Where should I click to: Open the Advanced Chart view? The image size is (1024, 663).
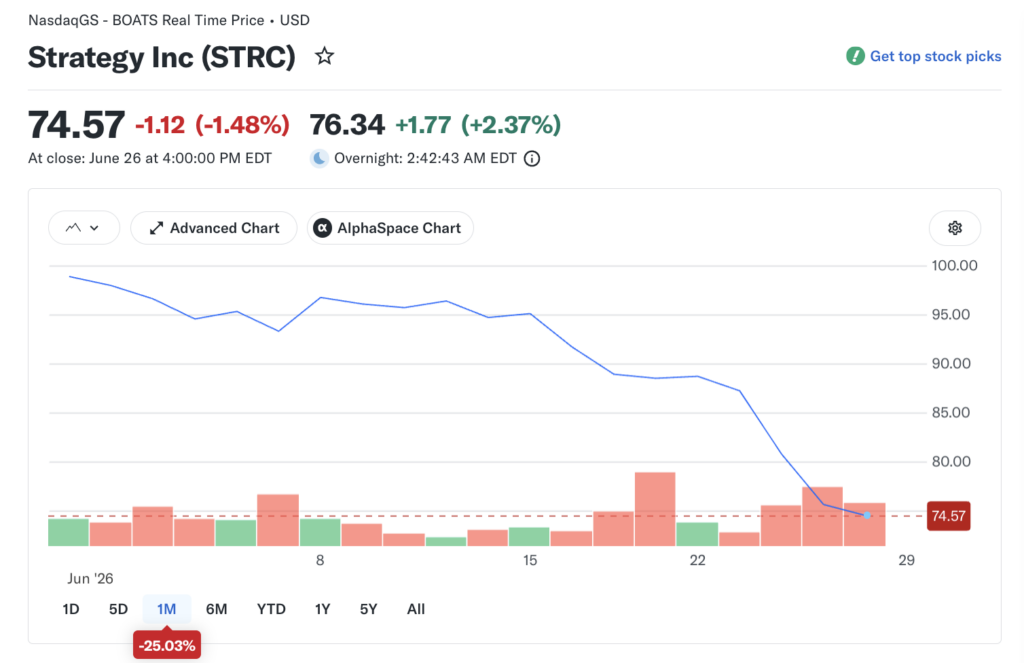pos(214,228)
